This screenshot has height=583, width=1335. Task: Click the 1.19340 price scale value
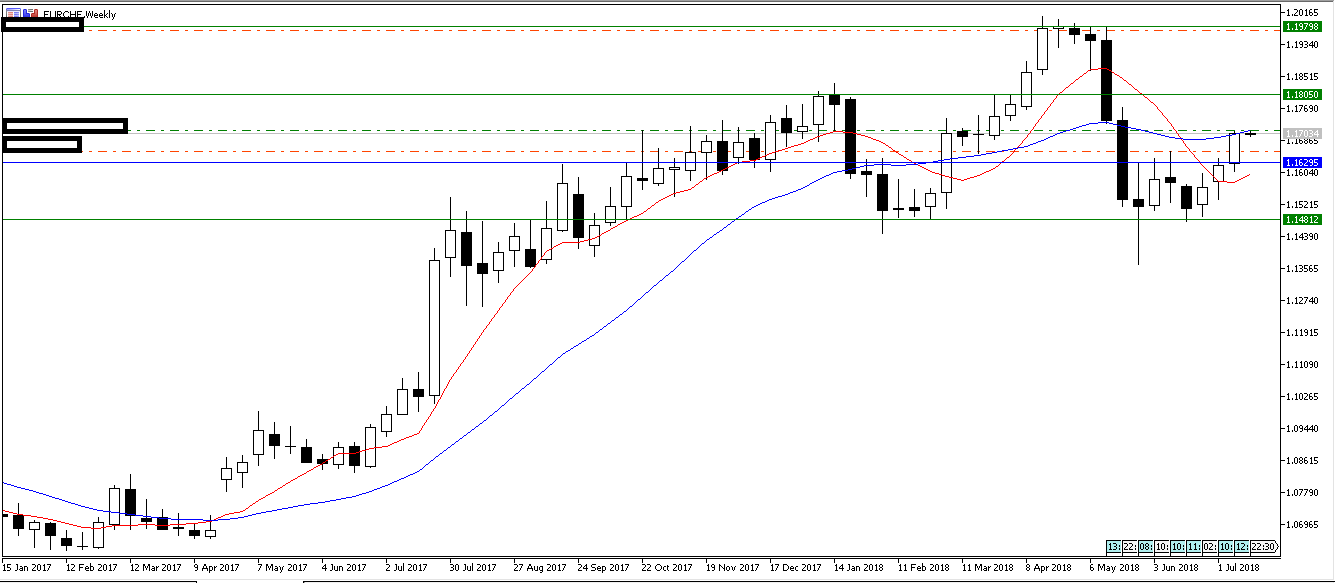(x=1304, y=45)
